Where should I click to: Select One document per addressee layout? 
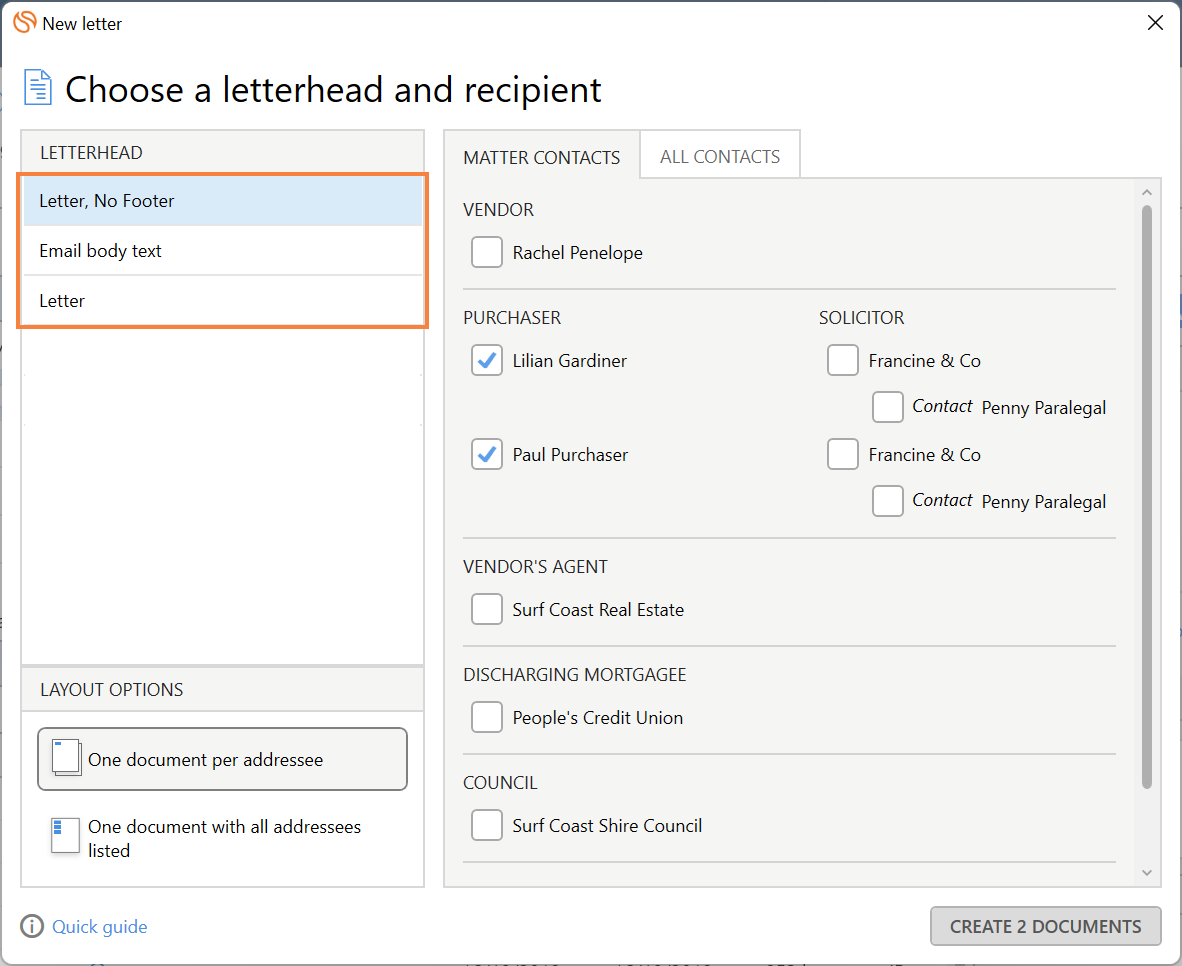pyautogui.click(x=222, y=760)
